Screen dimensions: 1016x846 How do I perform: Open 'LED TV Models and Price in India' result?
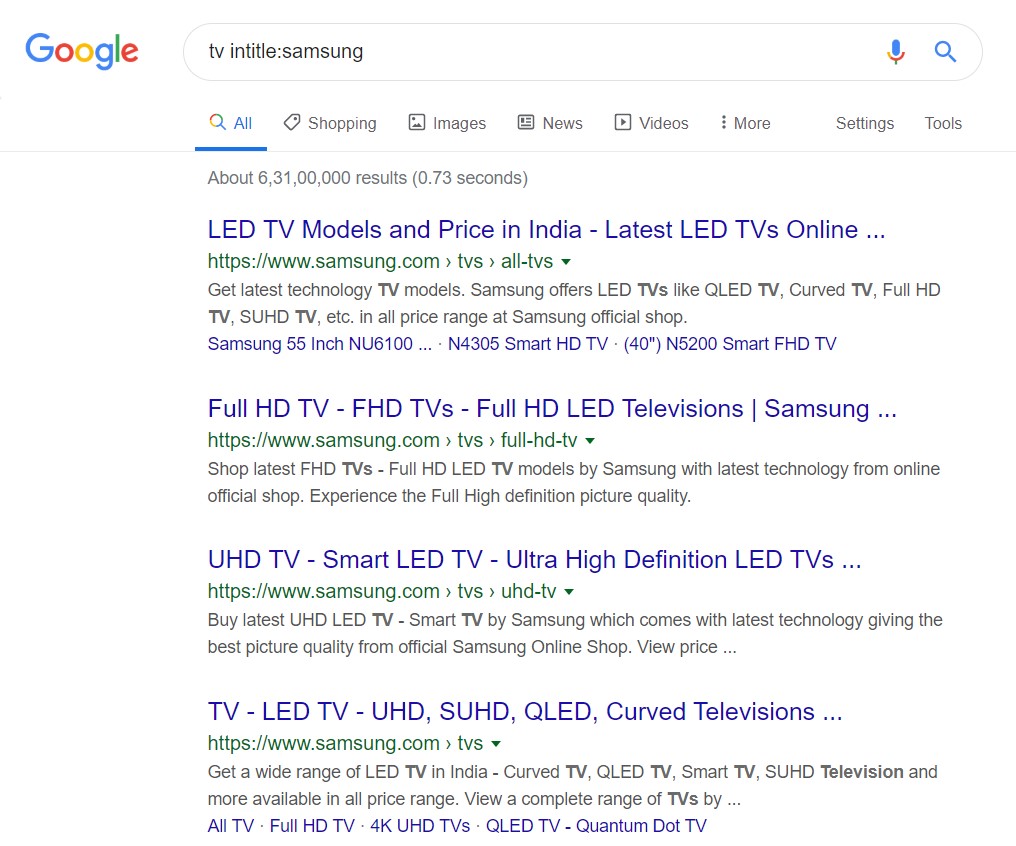tap(546, 230)
